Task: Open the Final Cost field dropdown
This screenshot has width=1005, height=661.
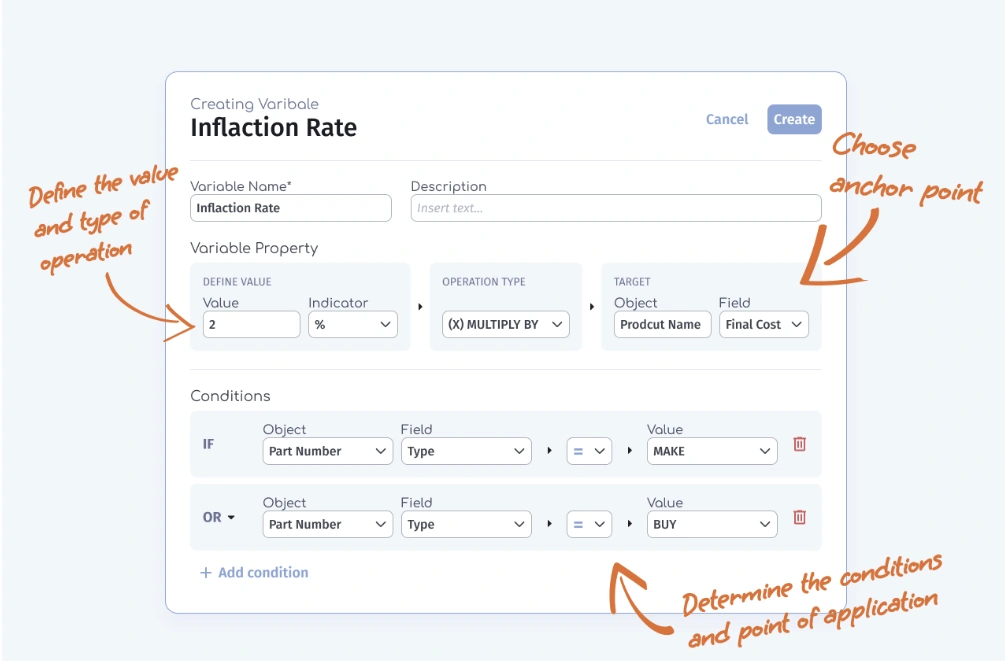Action: (x=763, y=324)
